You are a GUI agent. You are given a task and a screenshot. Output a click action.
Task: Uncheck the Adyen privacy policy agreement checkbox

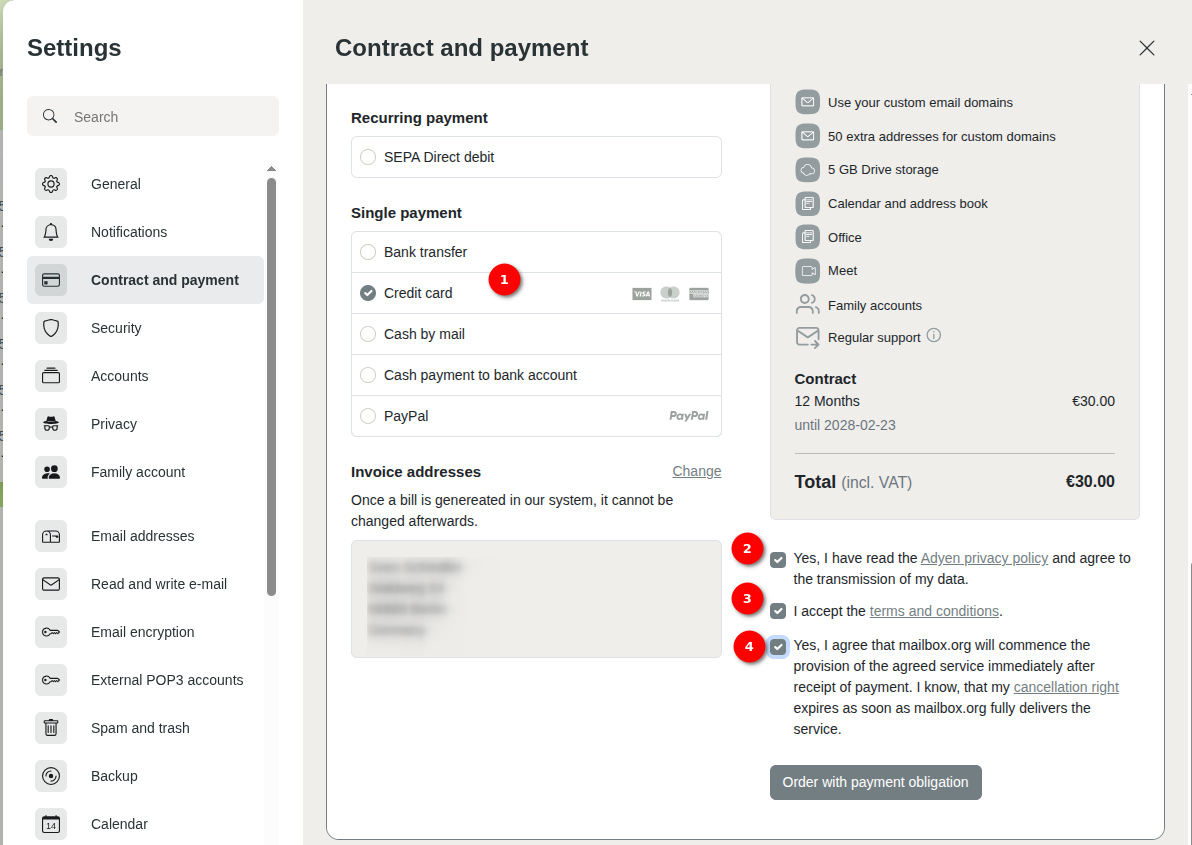[778, 559]
